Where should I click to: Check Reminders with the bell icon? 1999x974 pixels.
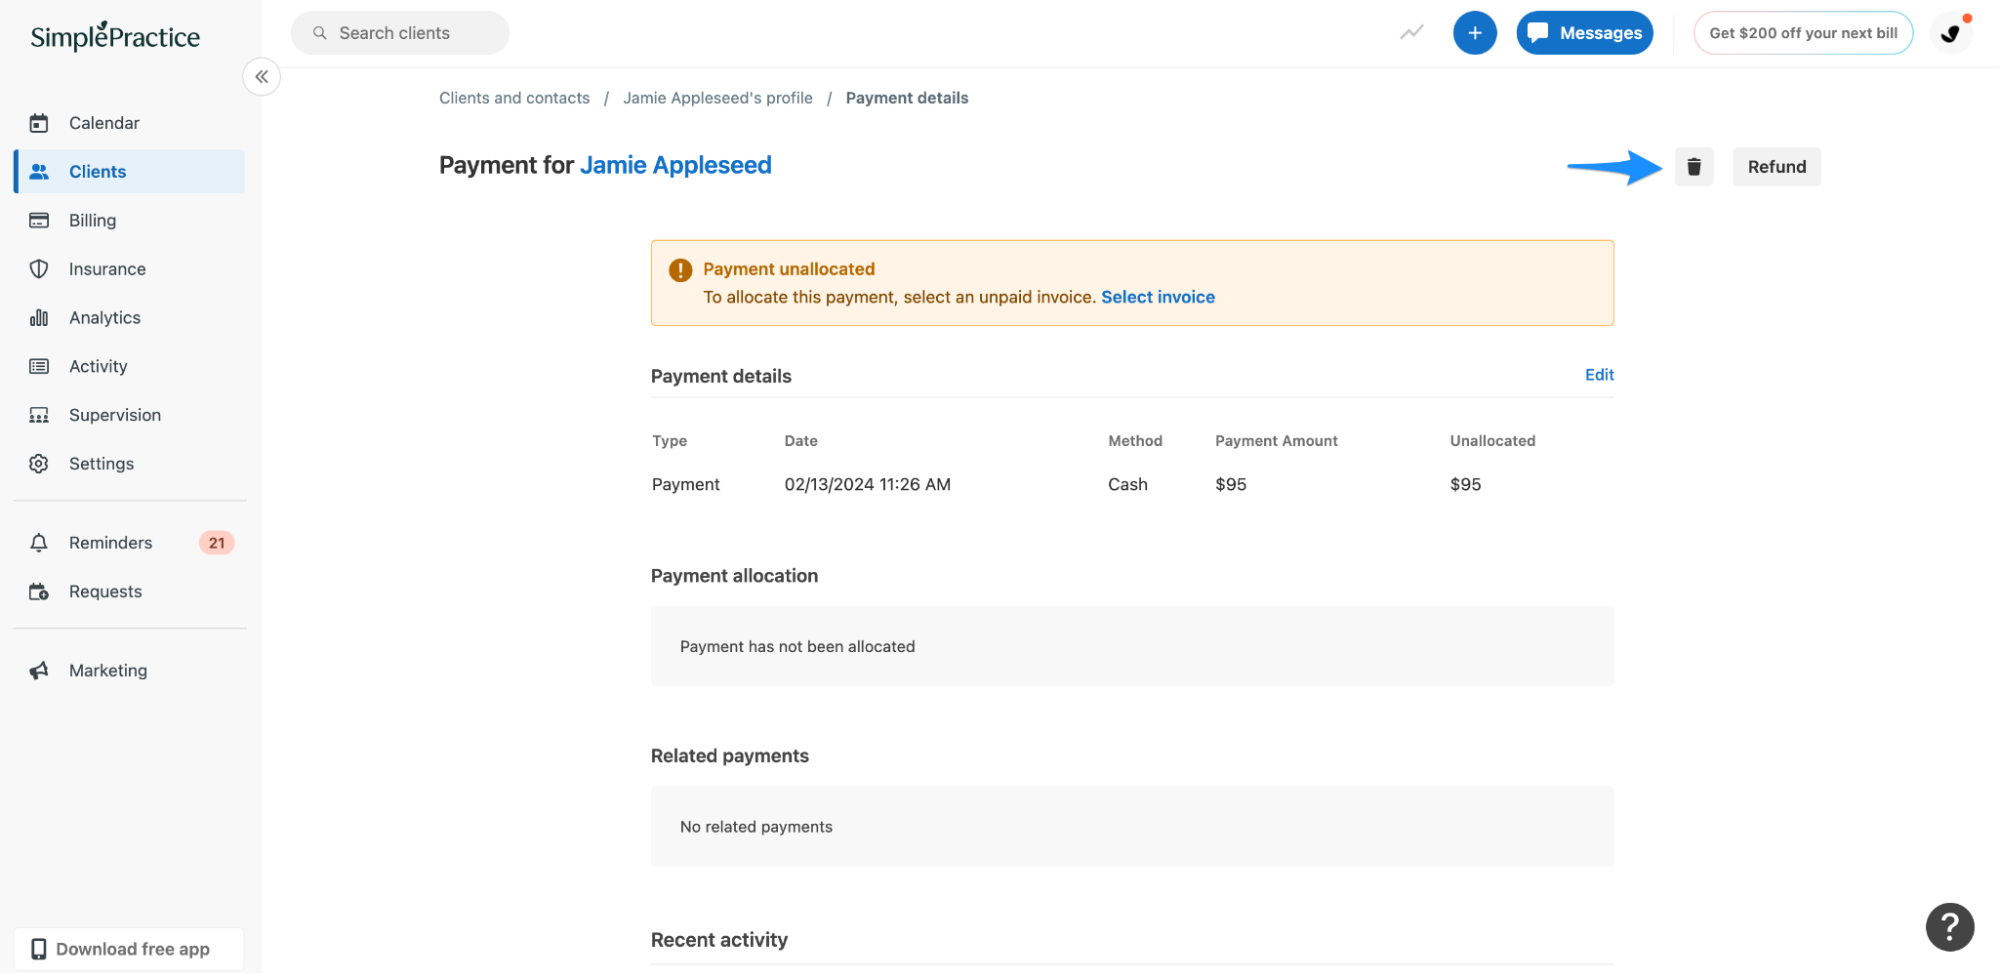(109, 542)
